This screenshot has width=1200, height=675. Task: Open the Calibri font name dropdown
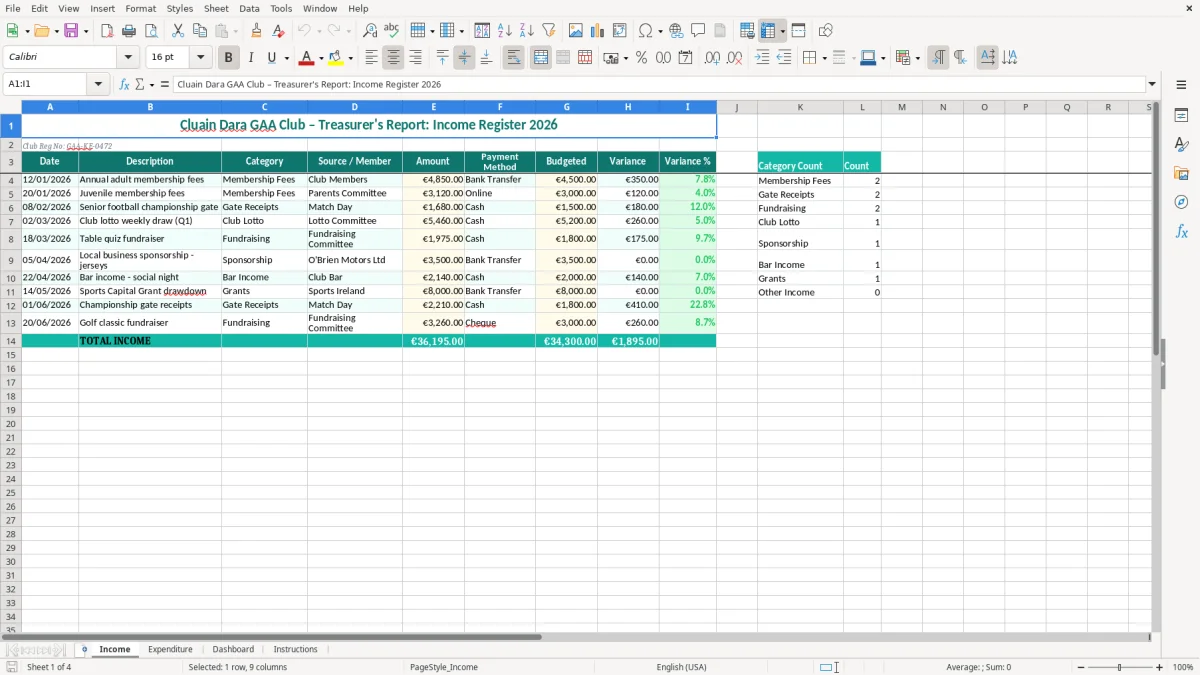pyautogui.click(x=128, y=58)
